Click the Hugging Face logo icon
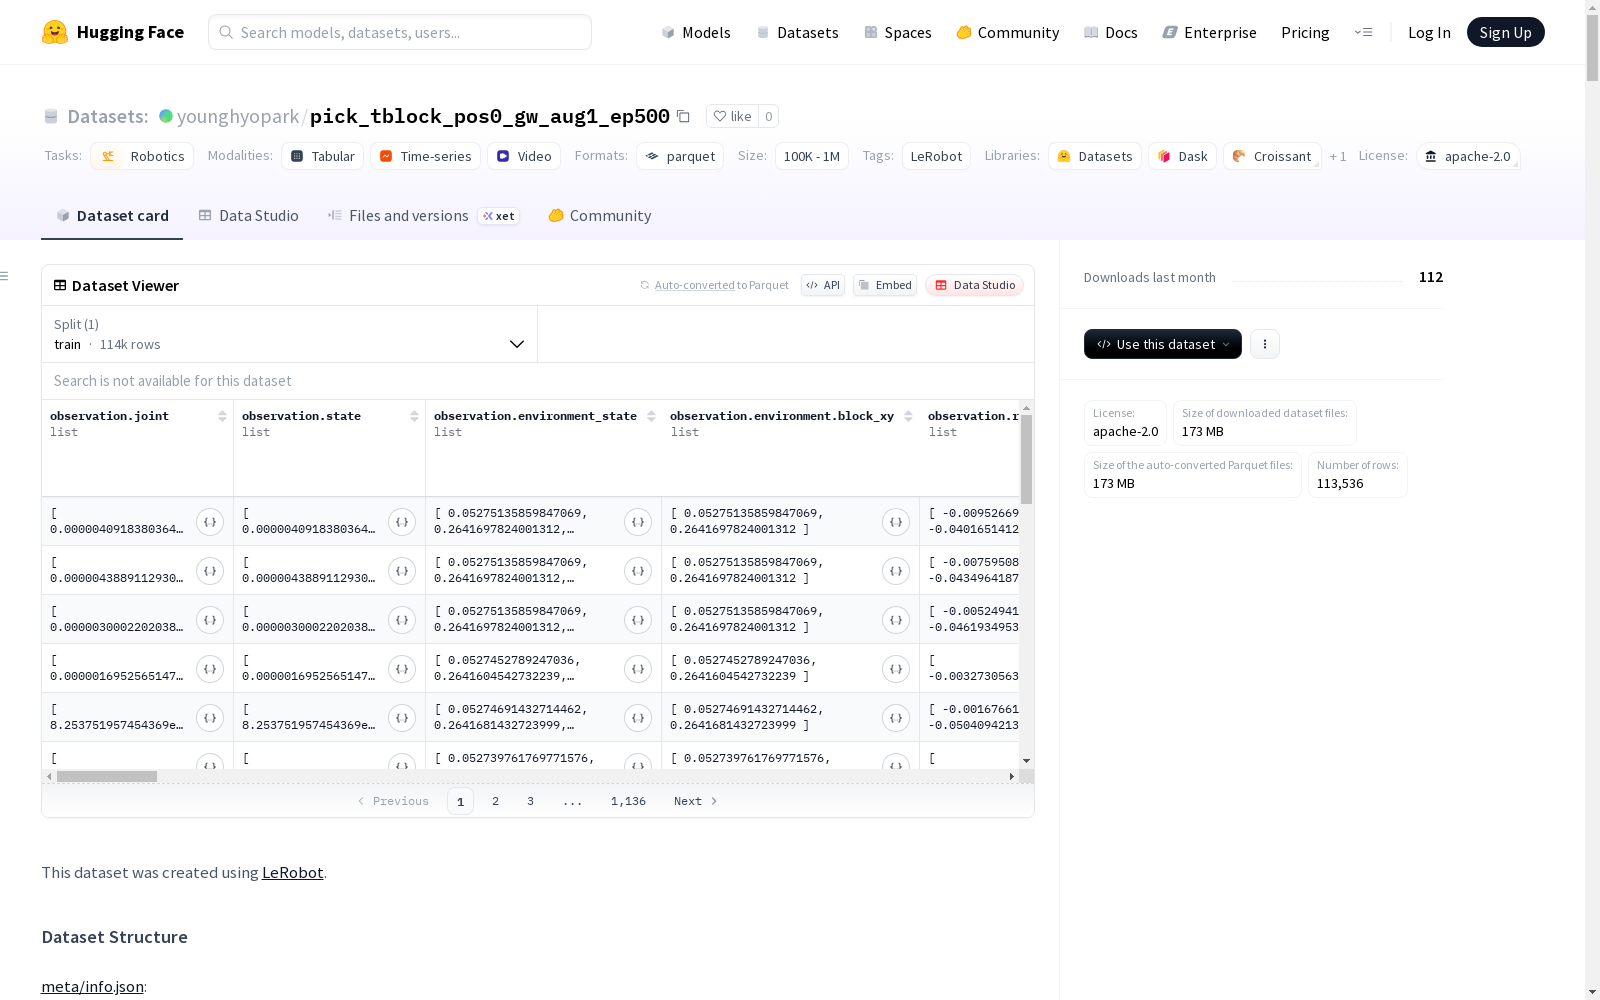 [55, 32]
